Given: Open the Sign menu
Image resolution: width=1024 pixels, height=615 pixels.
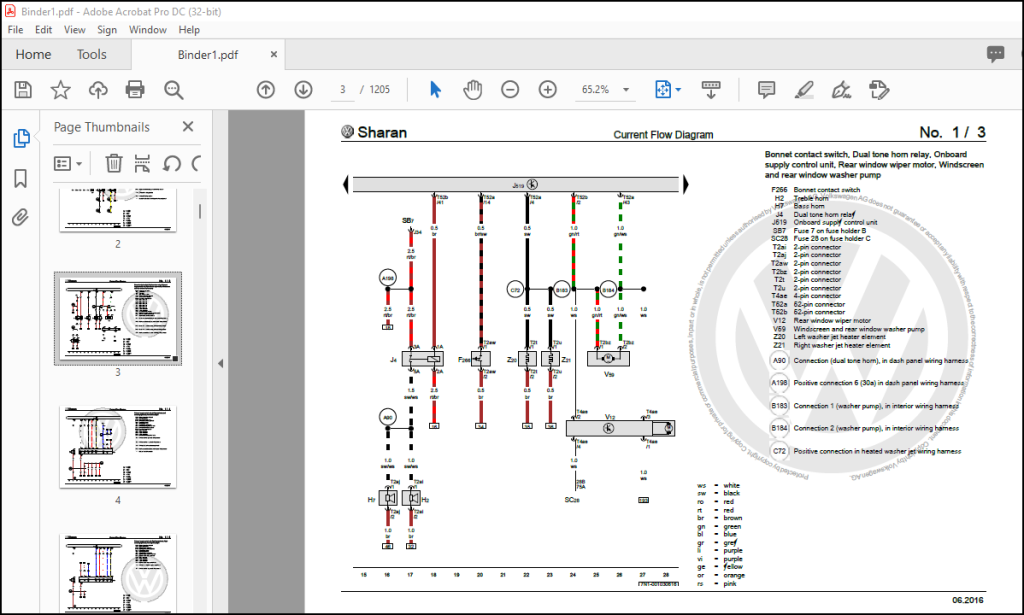Looking at the screenshot, I should click(106, 29).
